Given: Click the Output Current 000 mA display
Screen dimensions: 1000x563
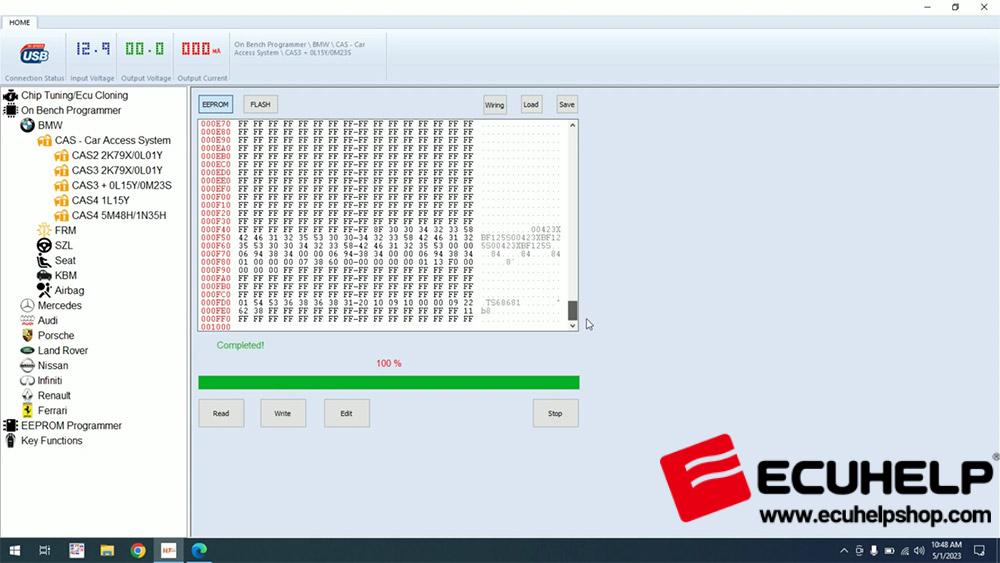Looking at the screenshot, I should tap(201, 48).
